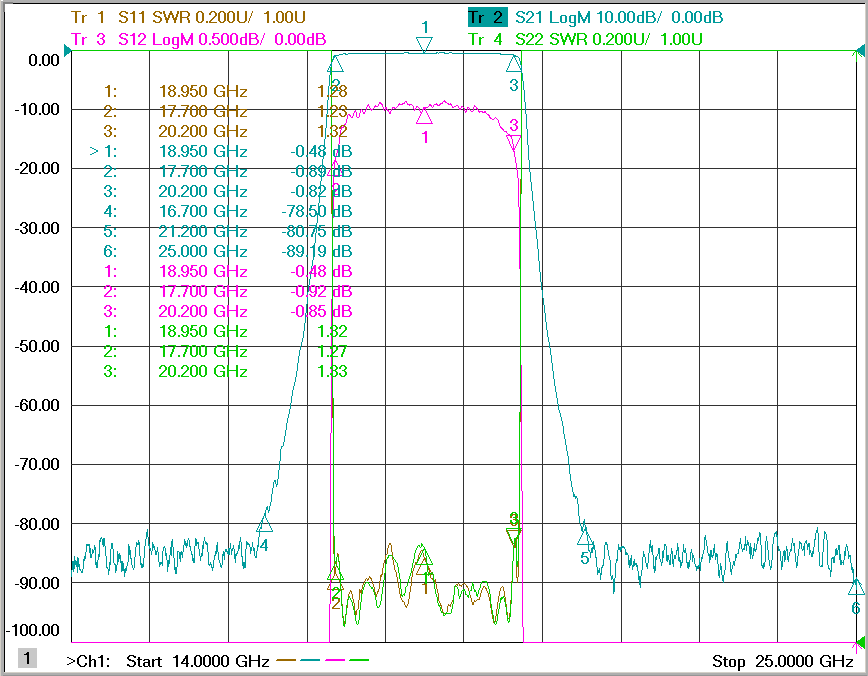Screen dimensions: 868x676
Task: Click the >Ch1: channel label
Action: pyautogui.click(x=88, y=661)
